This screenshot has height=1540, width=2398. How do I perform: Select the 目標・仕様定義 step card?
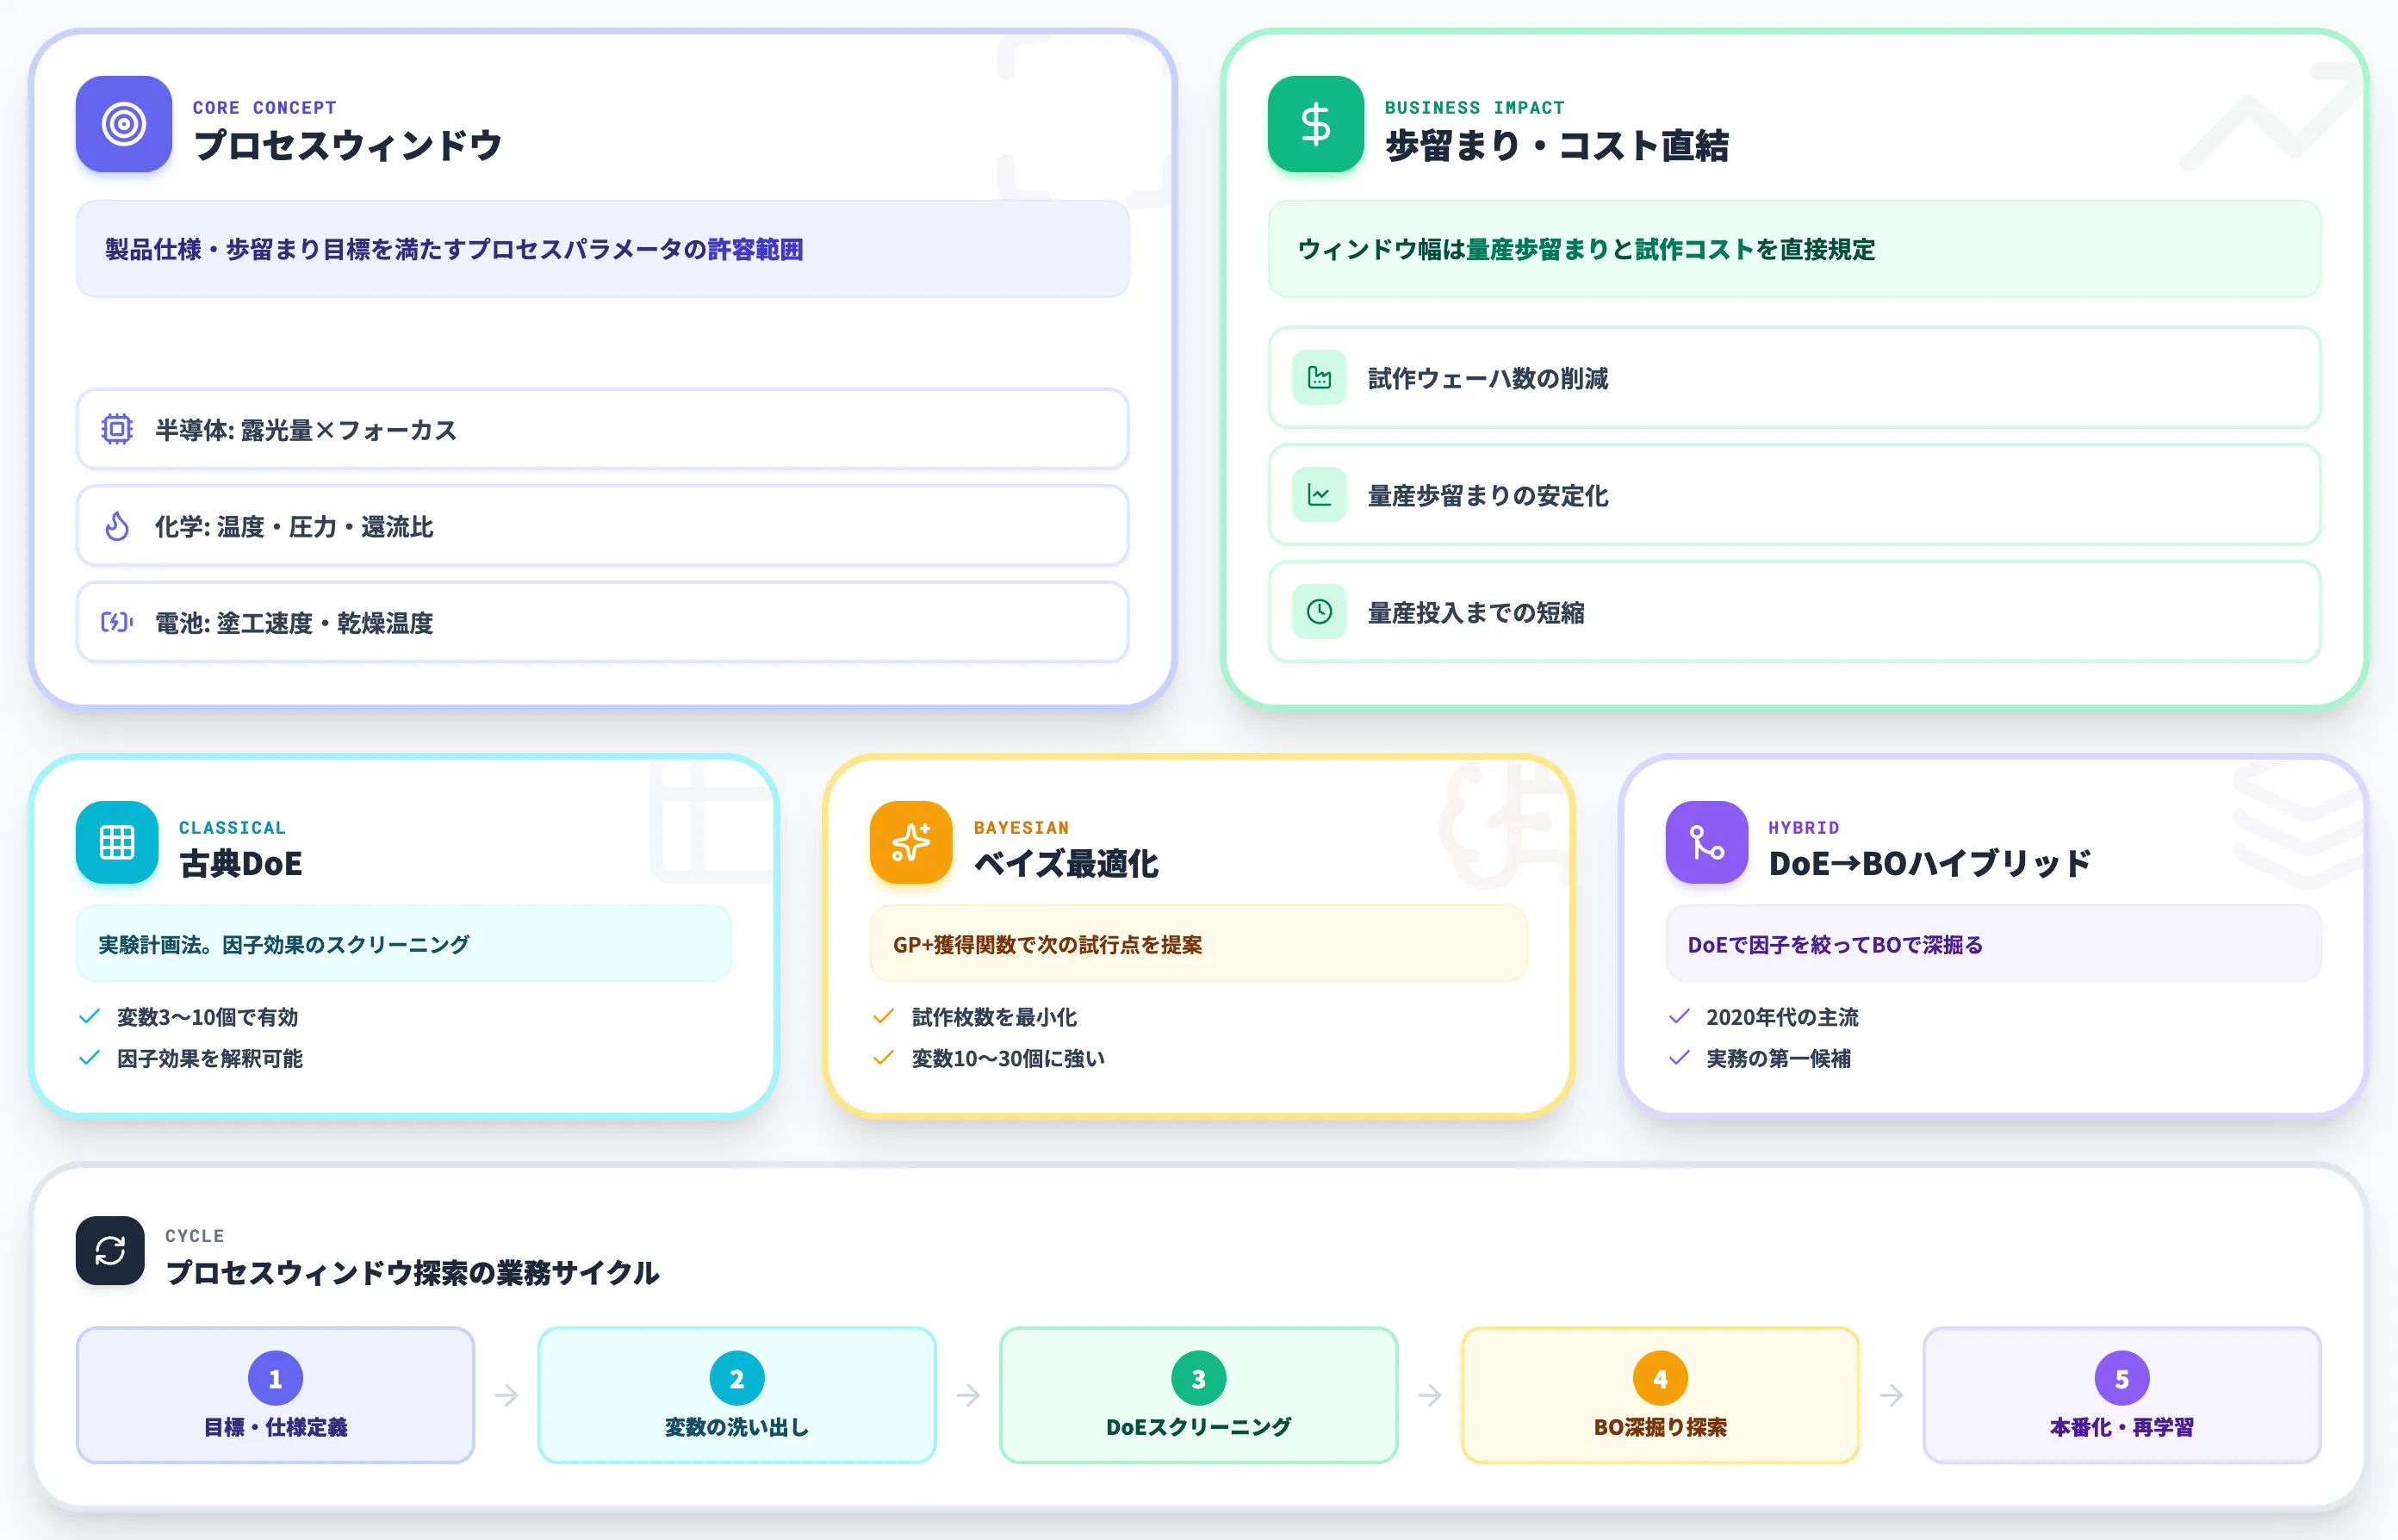[275, 1395]
